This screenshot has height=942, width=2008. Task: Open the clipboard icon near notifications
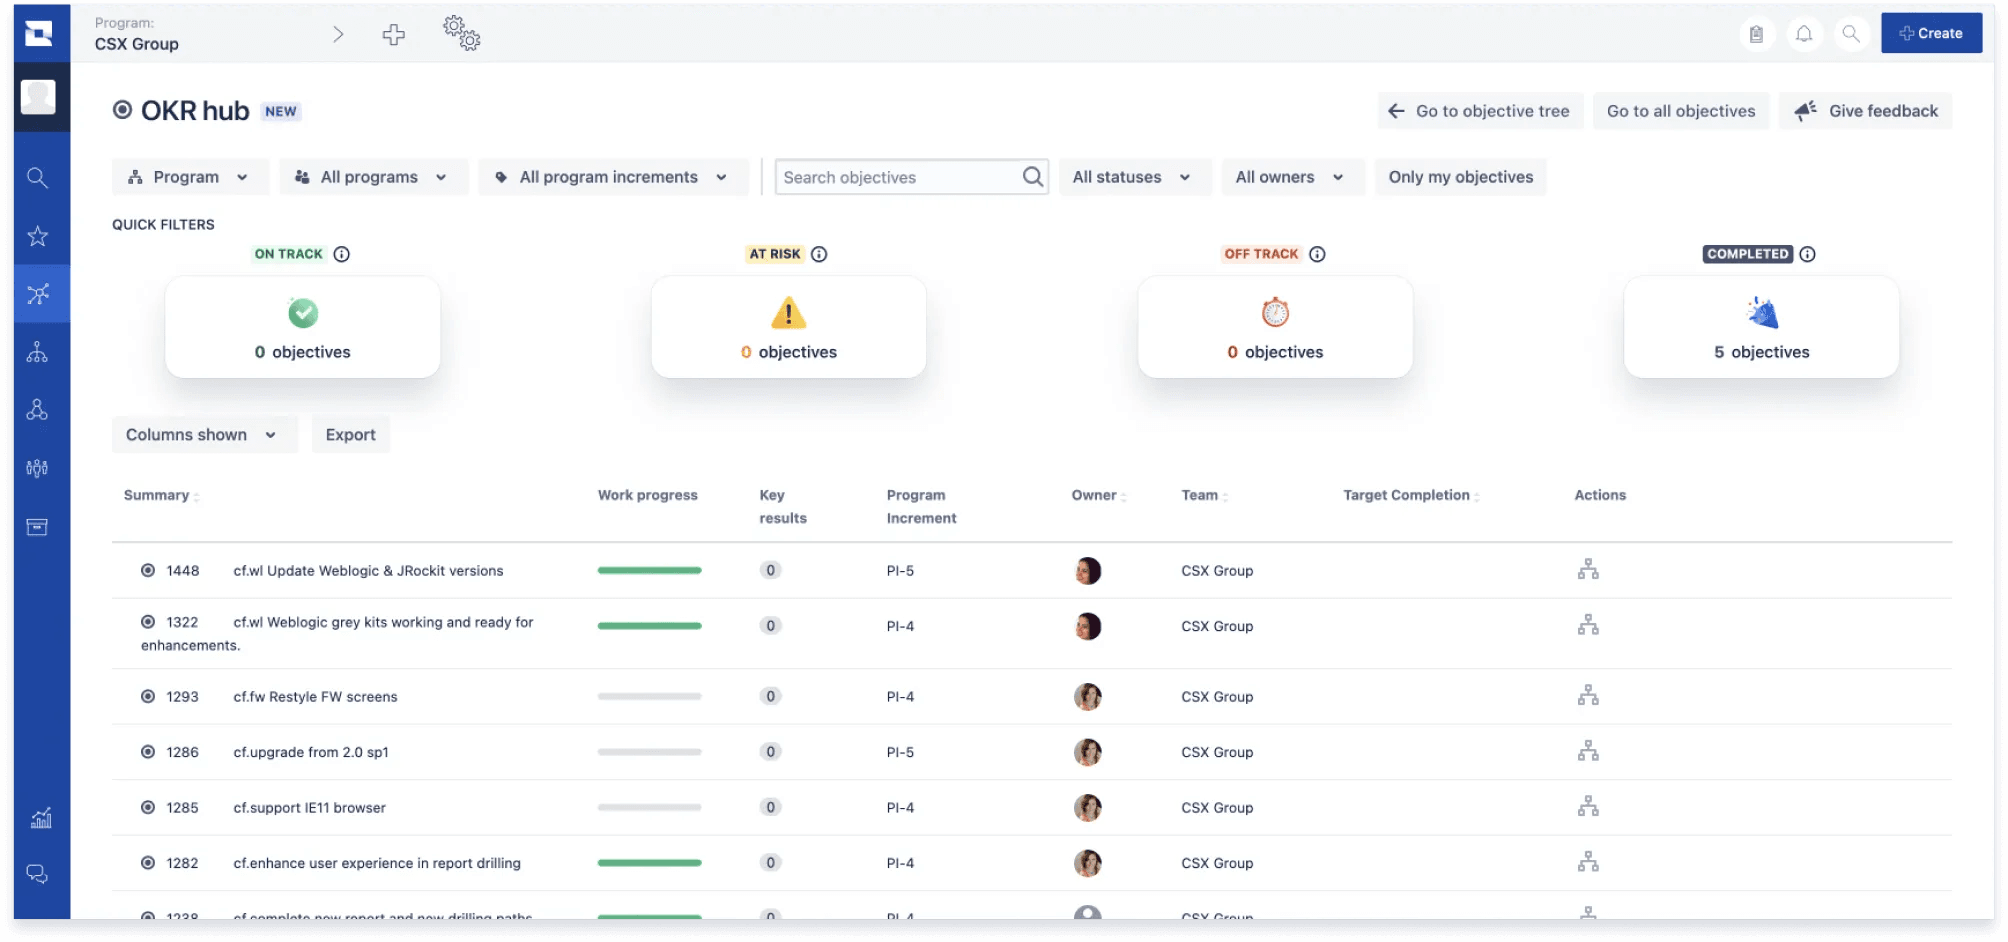1757,33
